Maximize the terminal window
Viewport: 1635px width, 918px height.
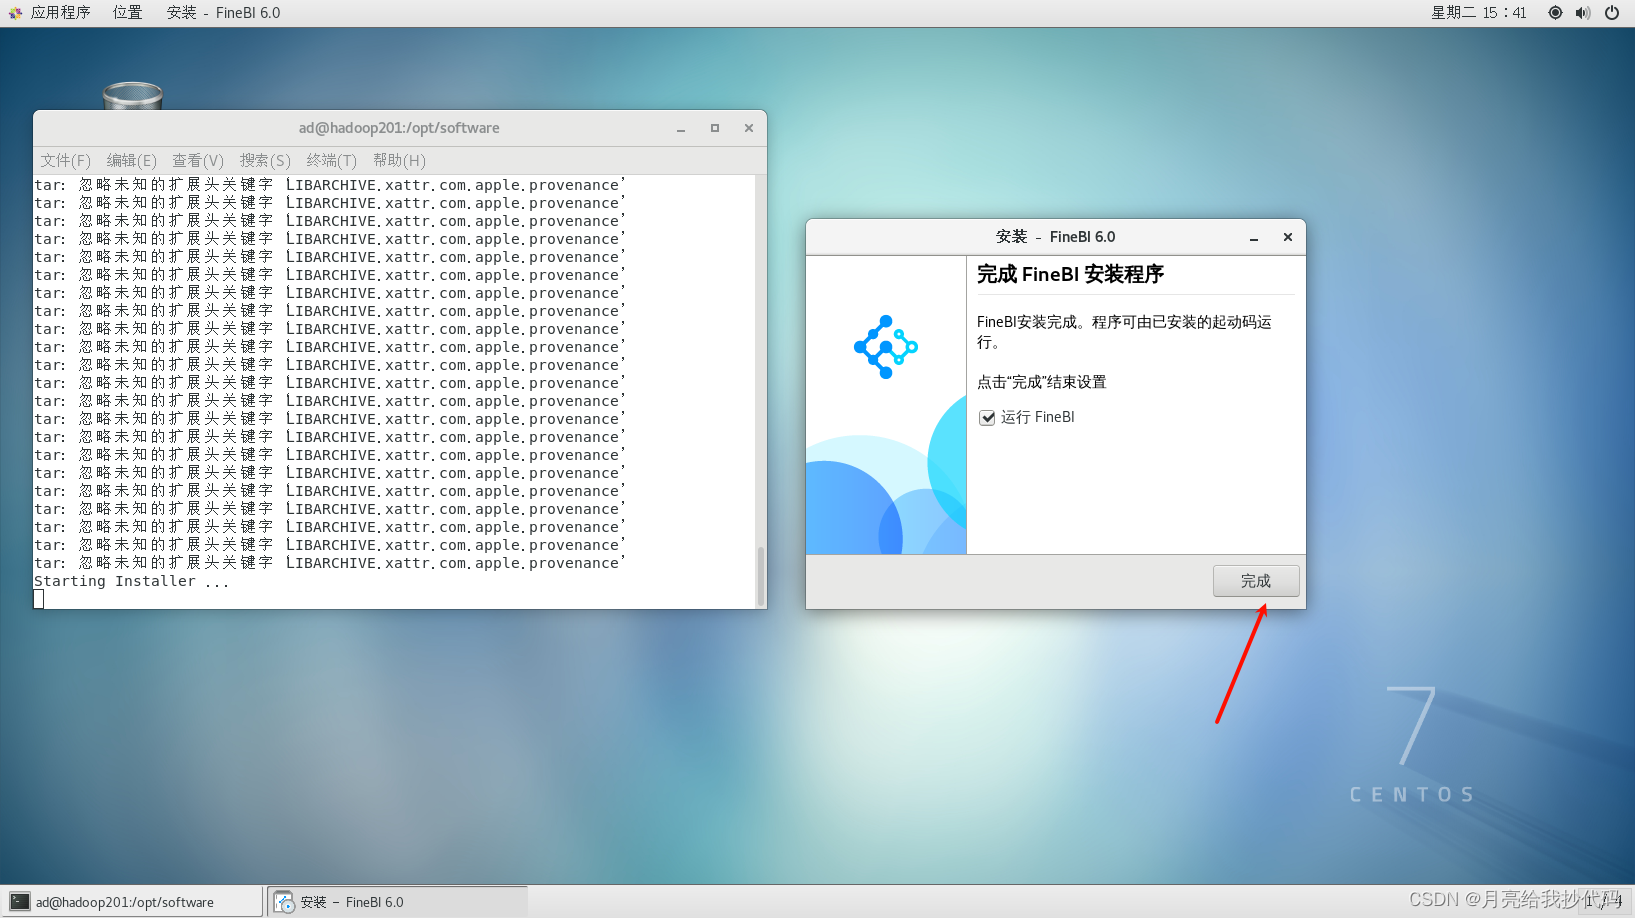715,128
